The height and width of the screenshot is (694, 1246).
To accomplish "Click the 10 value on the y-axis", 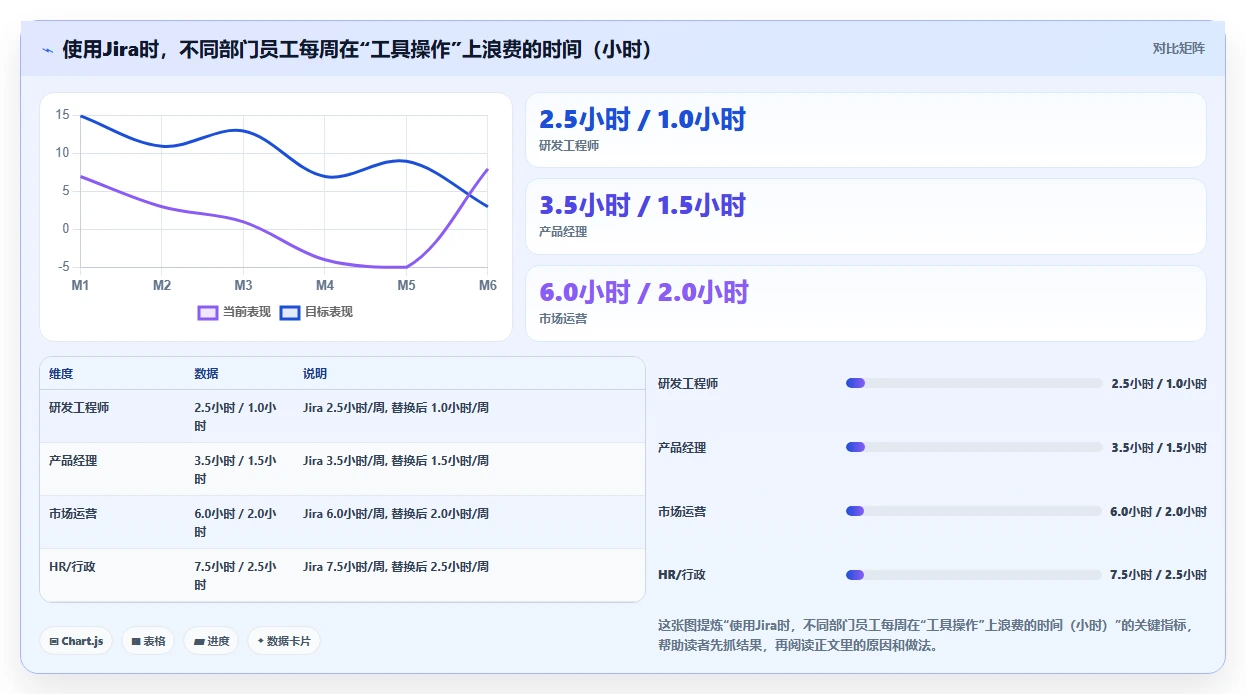I will [x=62, y=153].
